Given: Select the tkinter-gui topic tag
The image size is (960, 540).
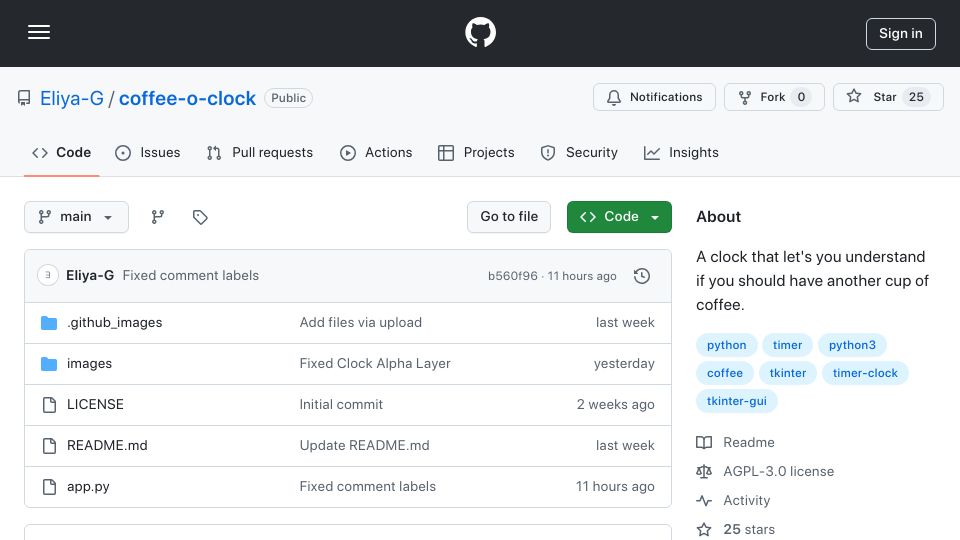Looking at the screenshot, I should point(737,402).
